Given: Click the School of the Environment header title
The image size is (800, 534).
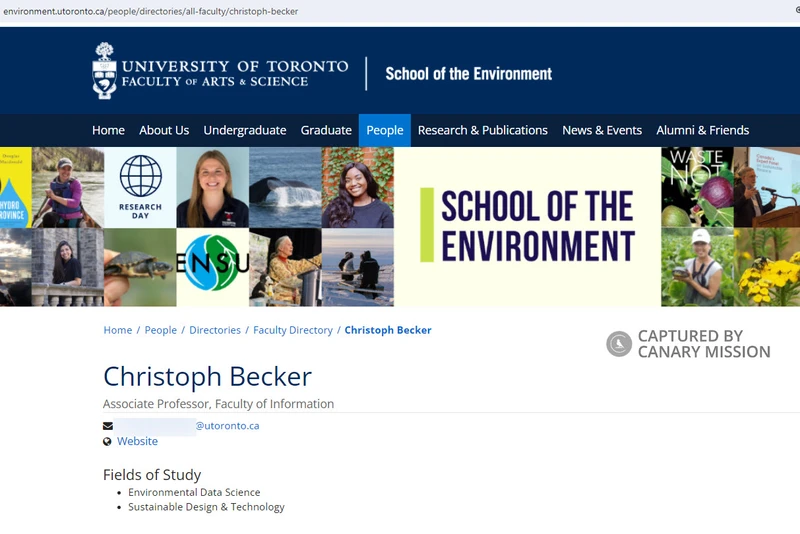Looking at the screenshot, I should click(468, 74).
